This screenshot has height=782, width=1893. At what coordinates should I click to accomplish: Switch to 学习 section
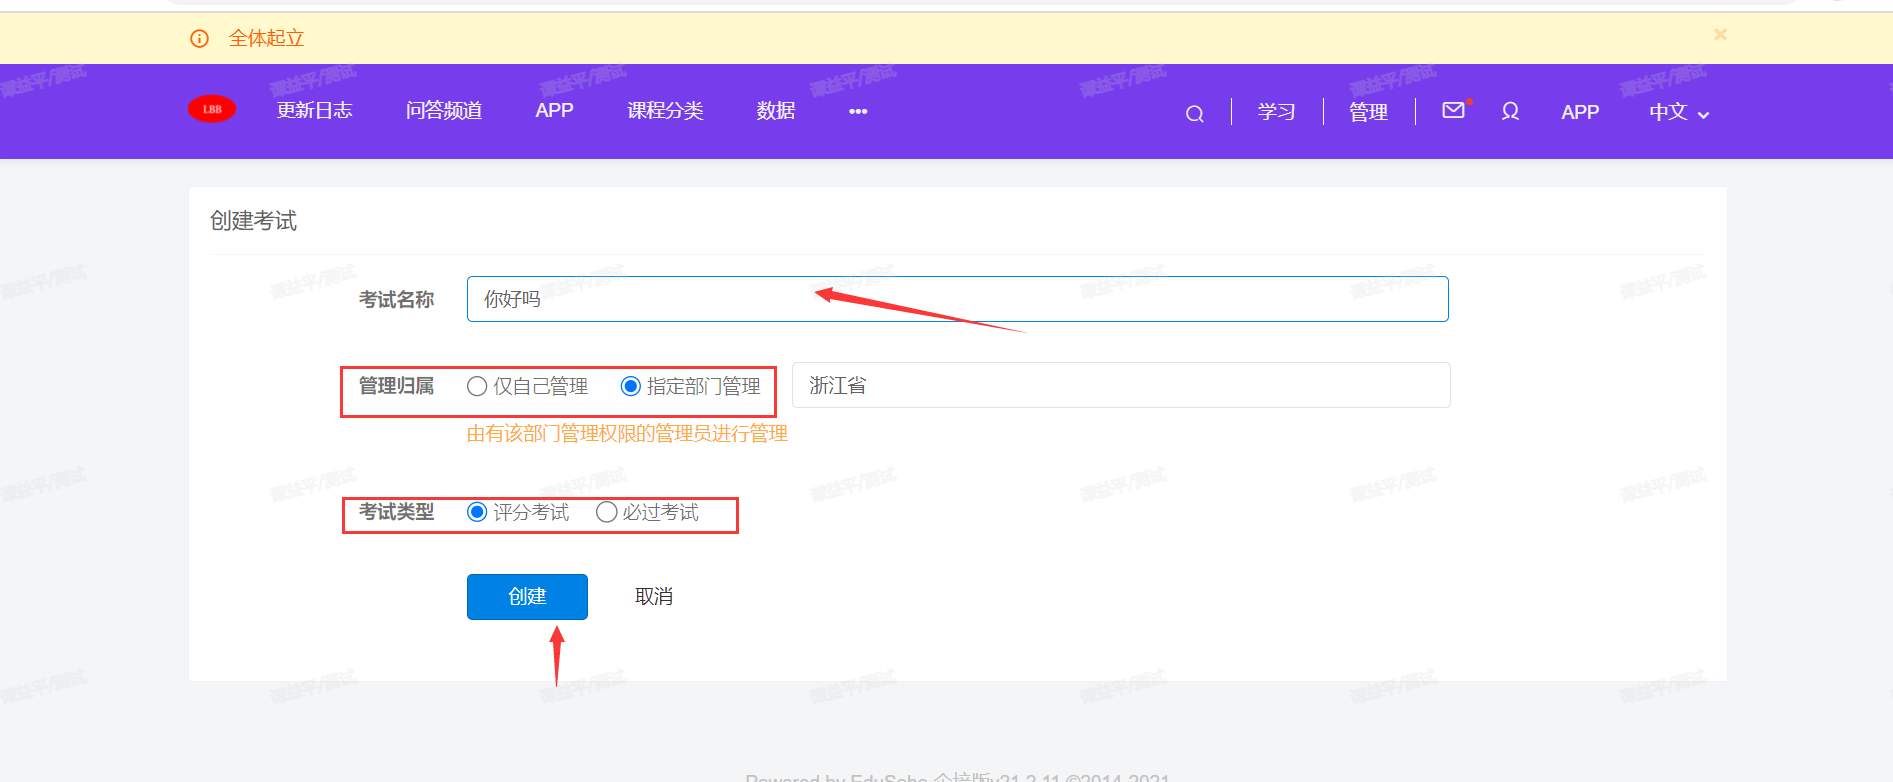click(x=1276, y=112)
